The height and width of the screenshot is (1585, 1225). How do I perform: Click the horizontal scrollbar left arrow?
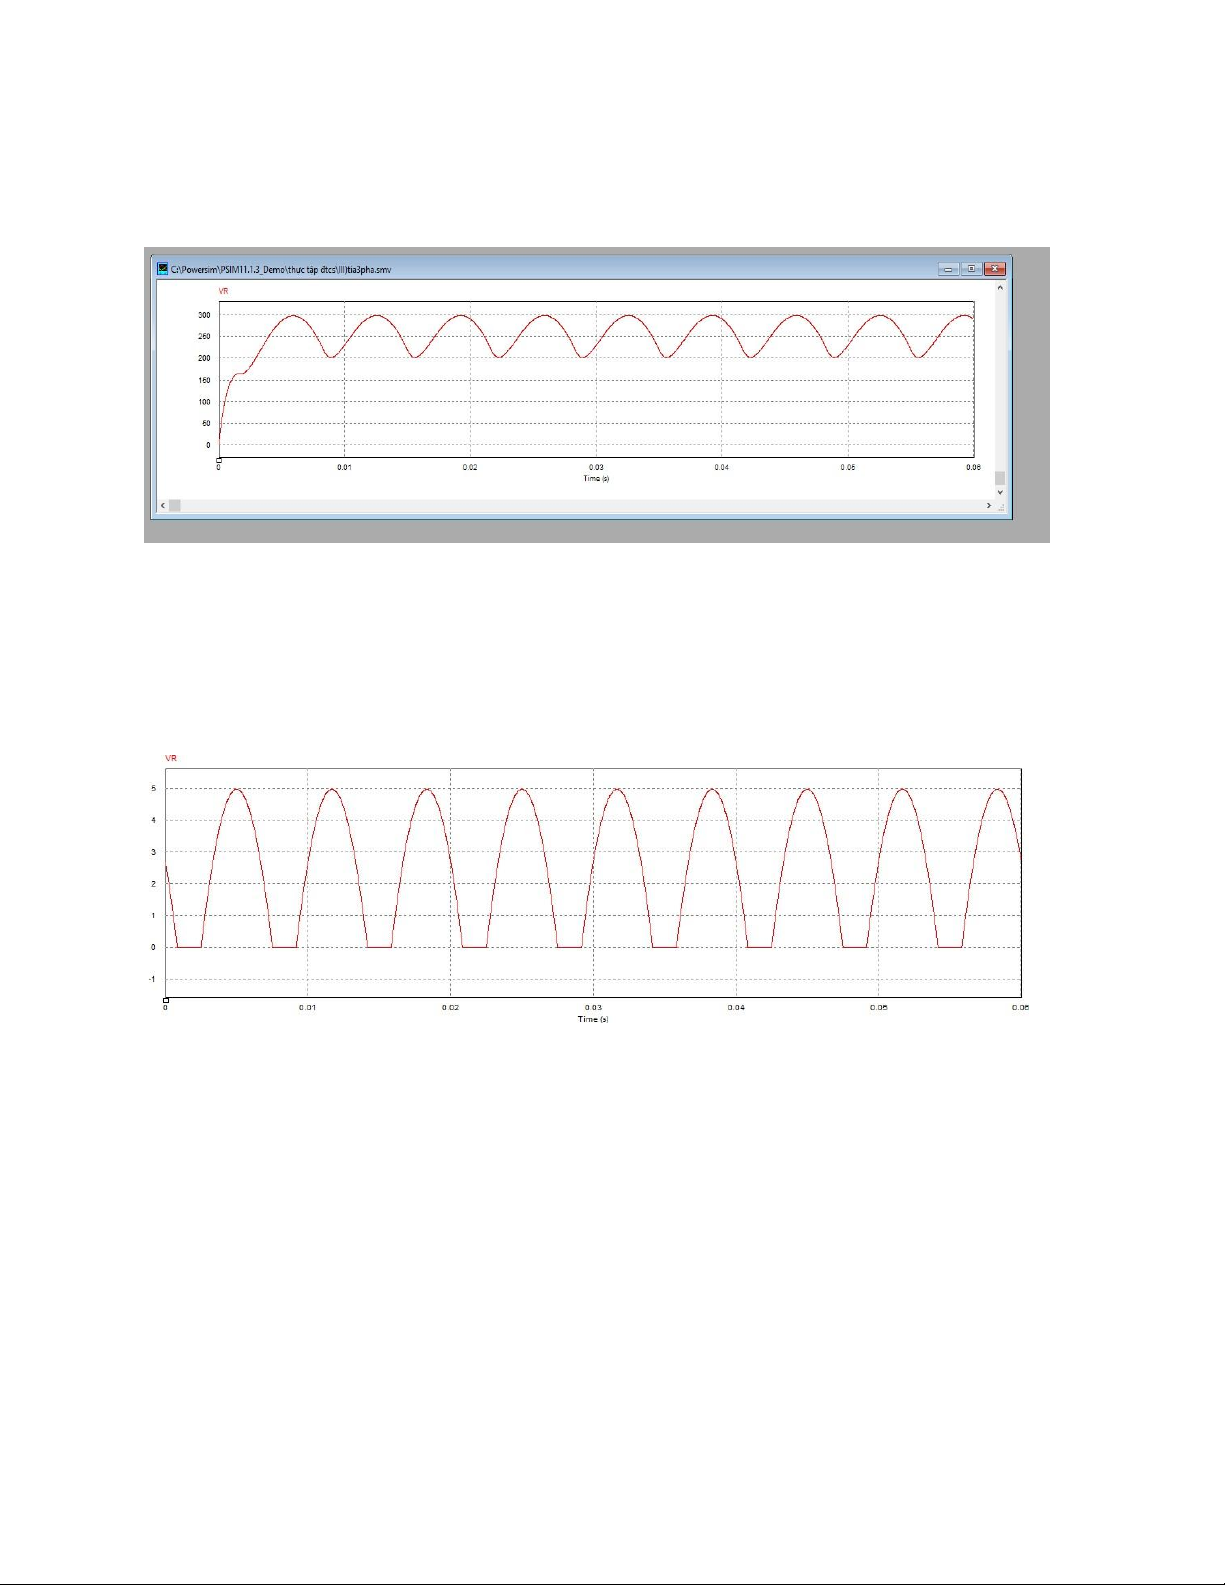(x=164, y=506)
